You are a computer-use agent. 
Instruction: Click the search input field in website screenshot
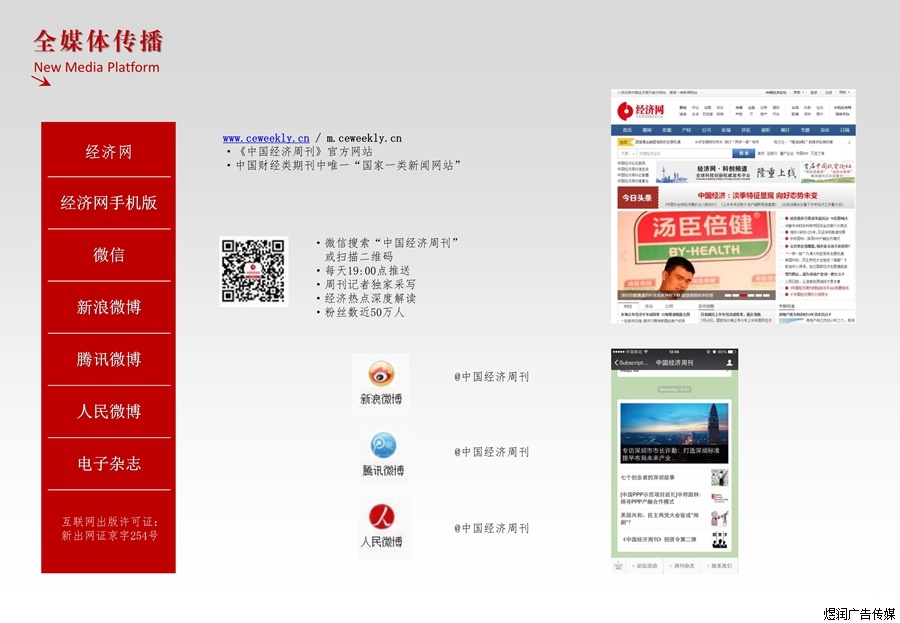pyautogui.click(x=684, y=153)
